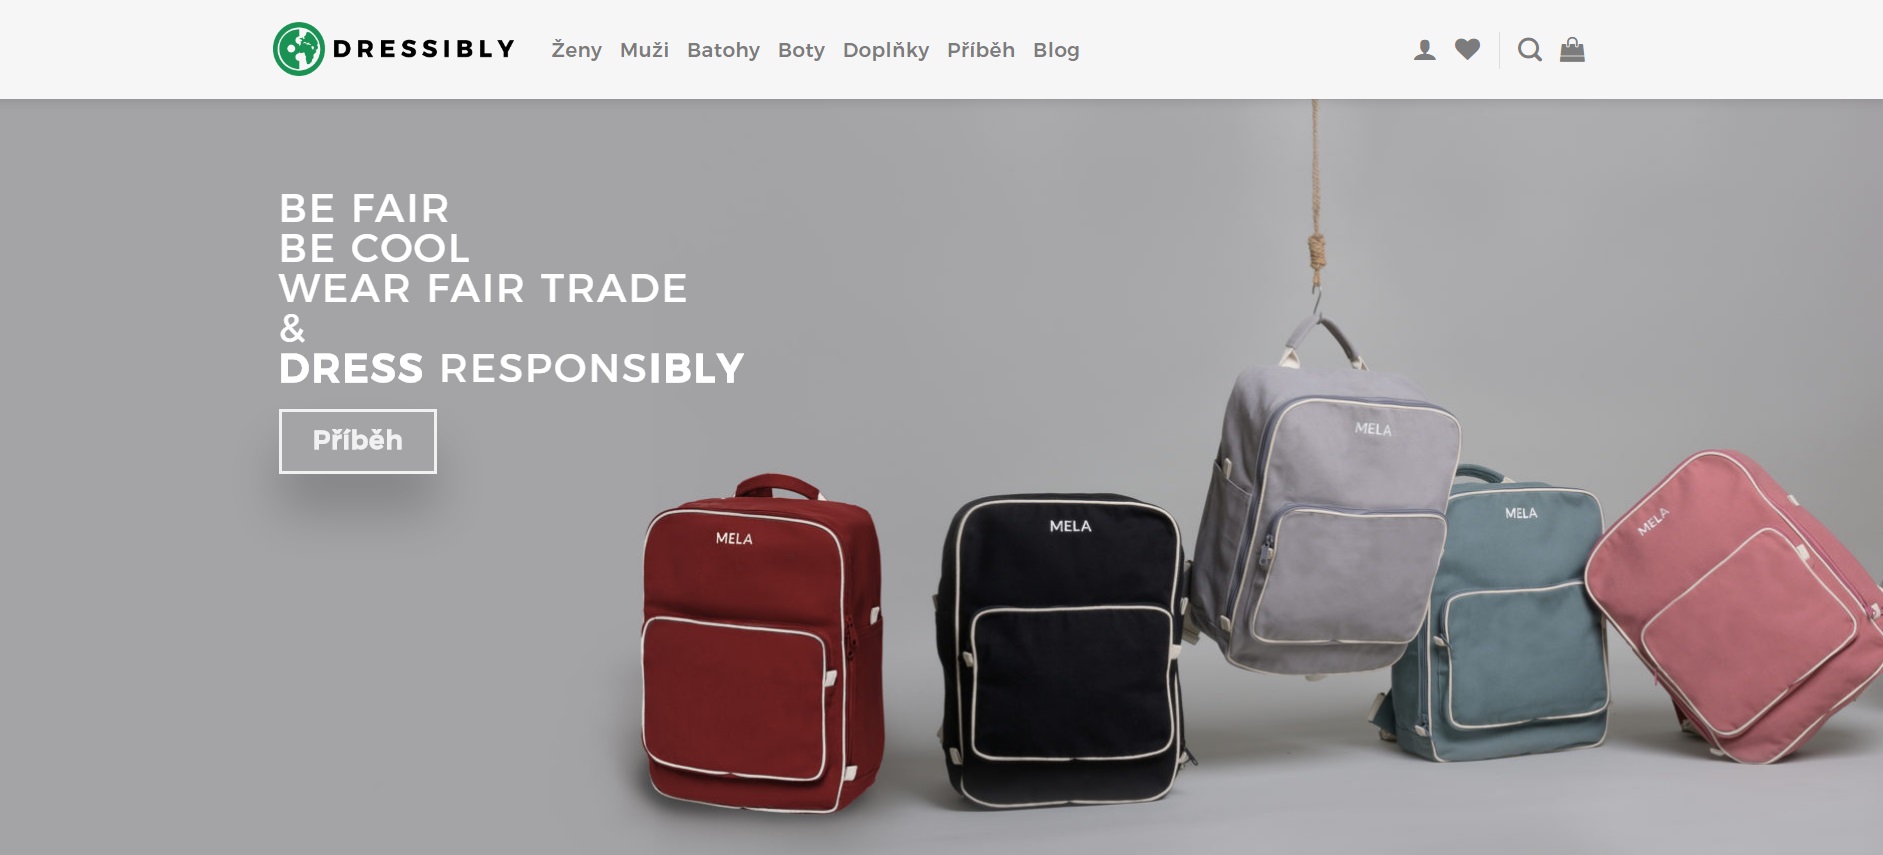
Task: Click the DRESSIBLY brand name text
Action: coord(424,49)
